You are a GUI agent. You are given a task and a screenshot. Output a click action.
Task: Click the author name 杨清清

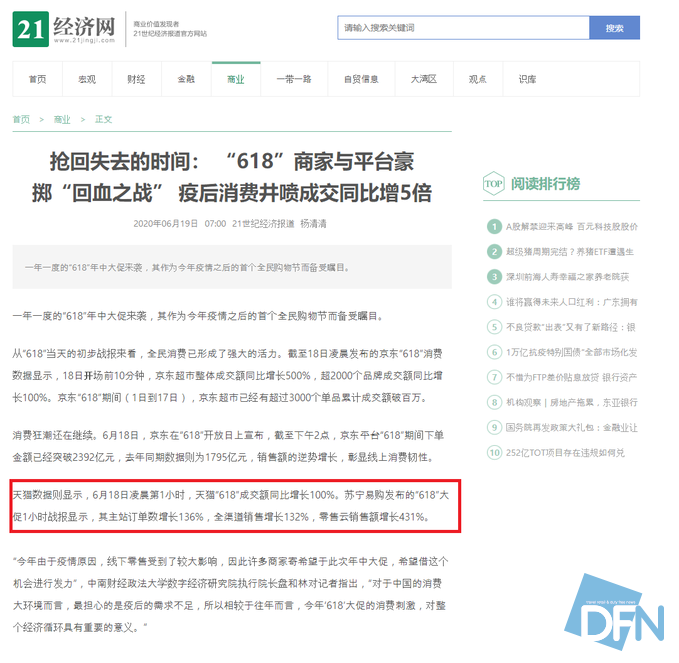tap(314, 223)
